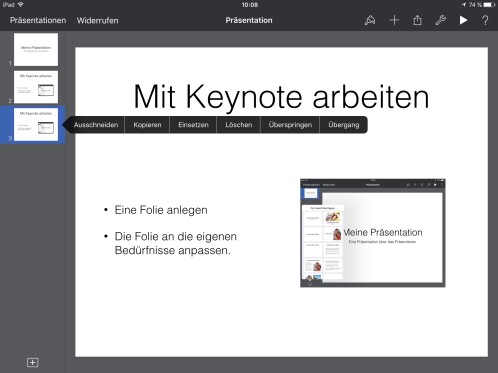Select the title Mit Keynote arbeiten
Image resolution: width=498 pixels, height=373 pixels.
point(281,97)
